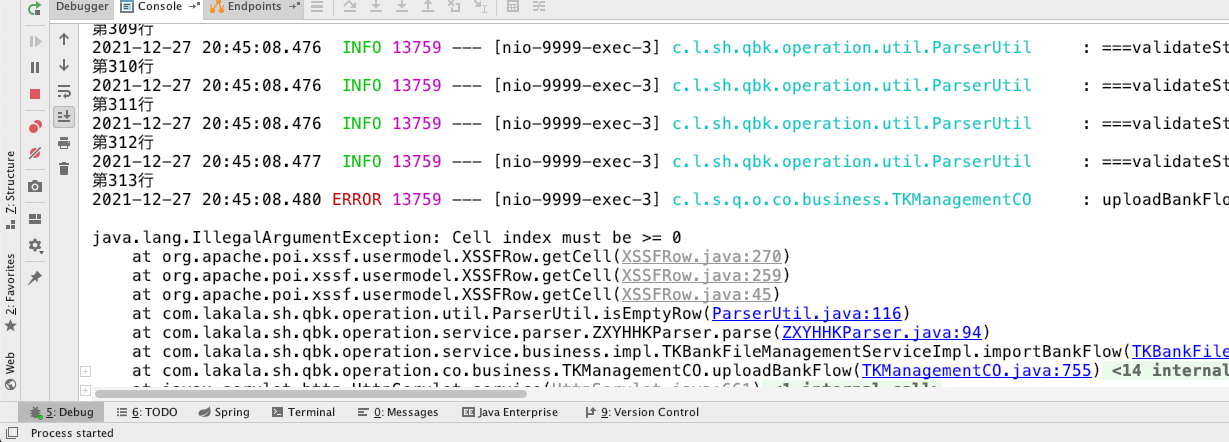This screenshot has width=1229, height=442.
Task: Open the ParserUtil.java:116 link
Action: click(806, 313)
